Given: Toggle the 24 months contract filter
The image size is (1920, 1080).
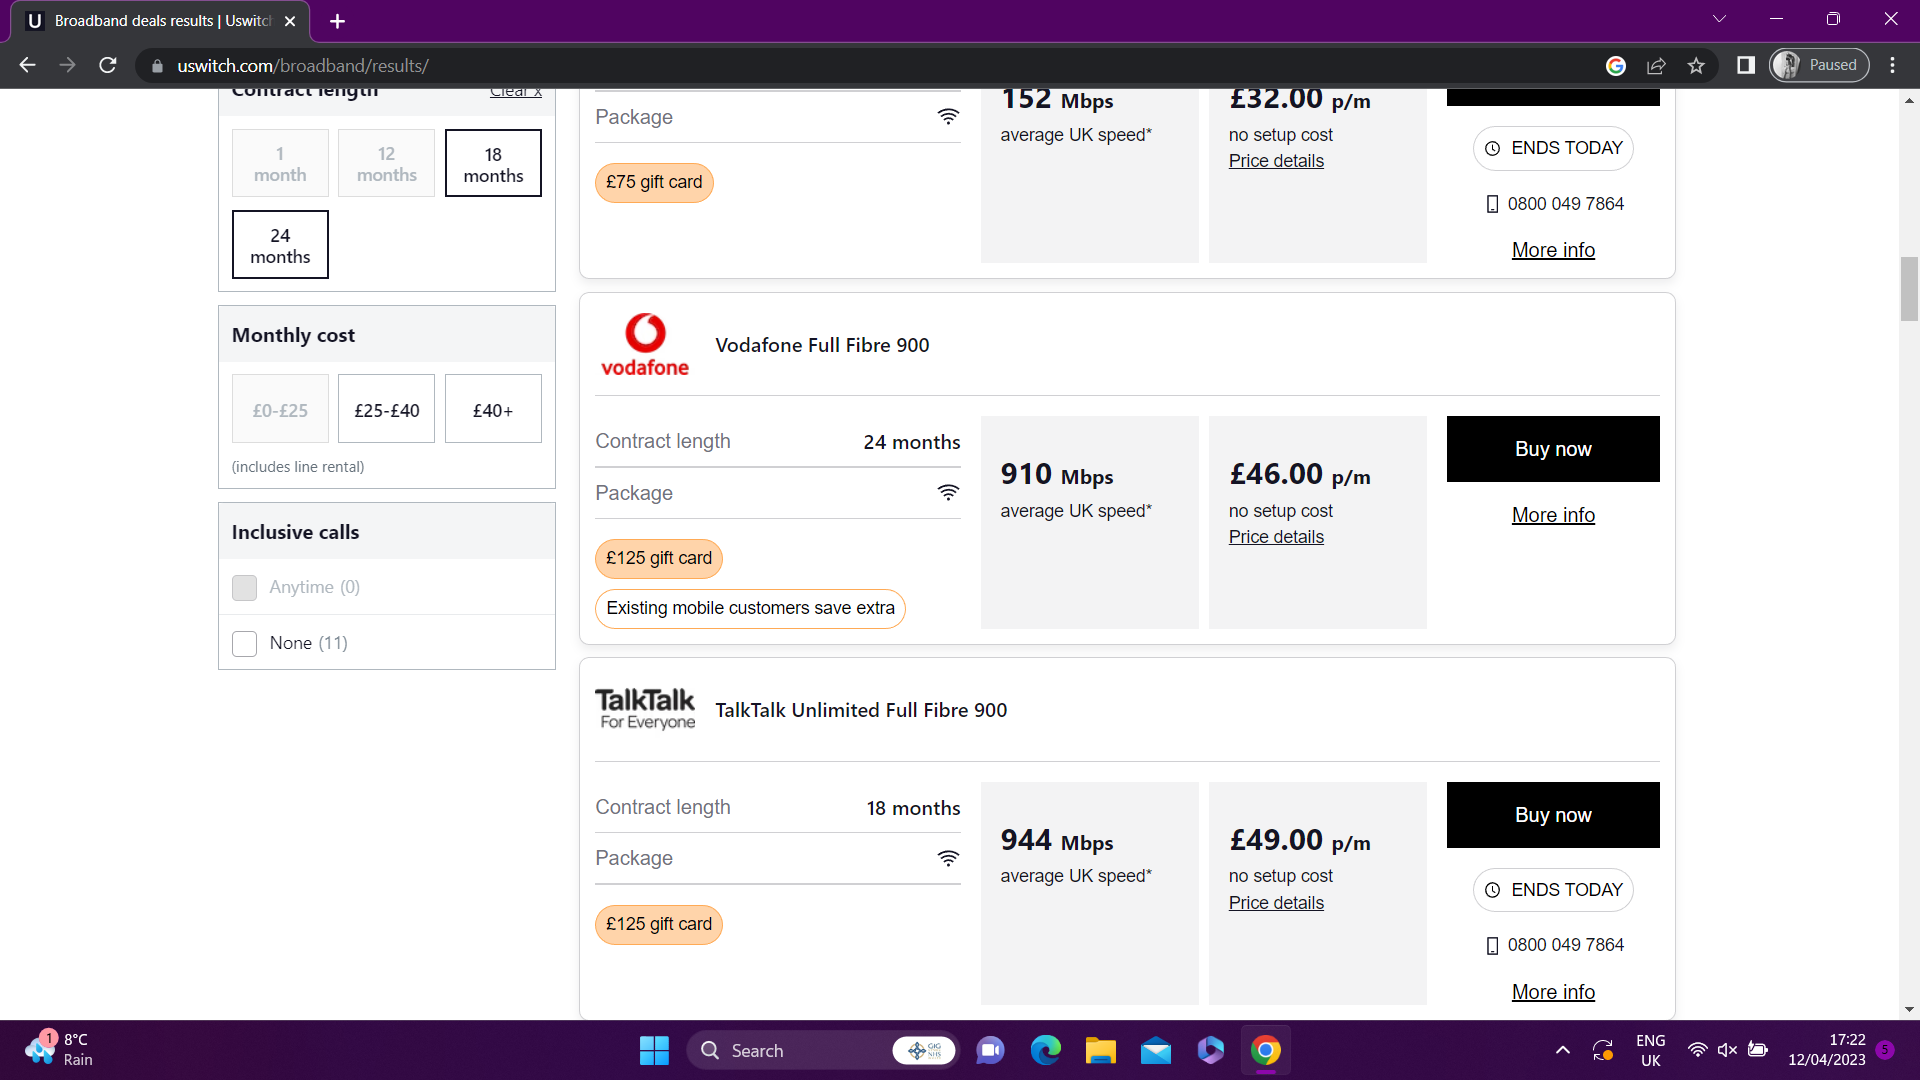Looking at the screenshot, I should (280, 245).
